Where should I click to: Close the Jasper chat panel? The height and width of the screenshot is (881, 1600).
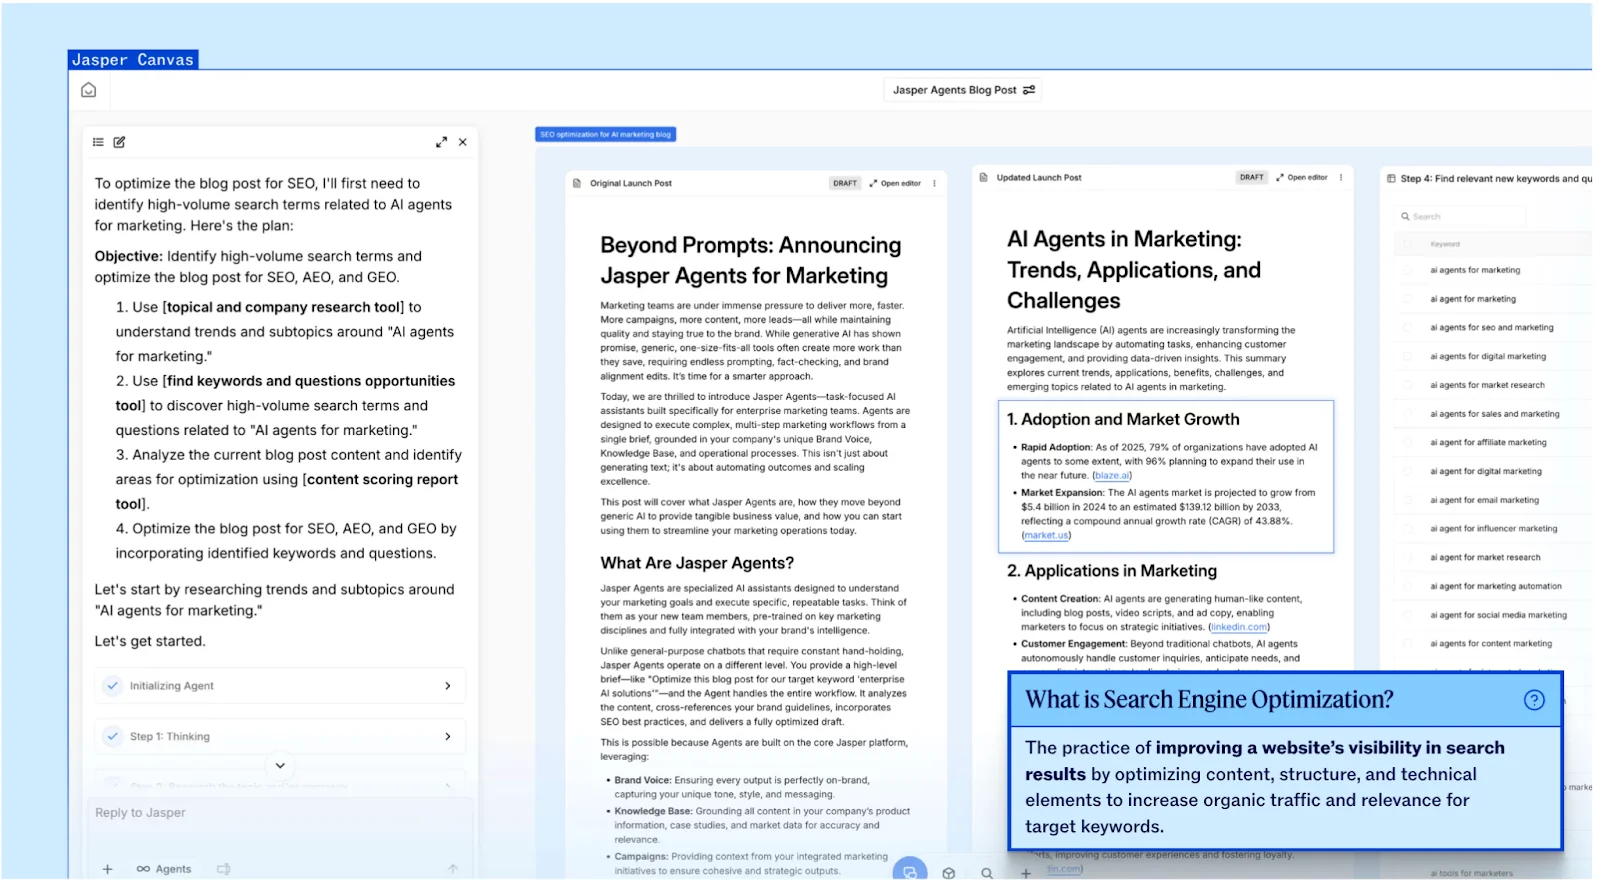pyautogui.click(x=463, y=142)
